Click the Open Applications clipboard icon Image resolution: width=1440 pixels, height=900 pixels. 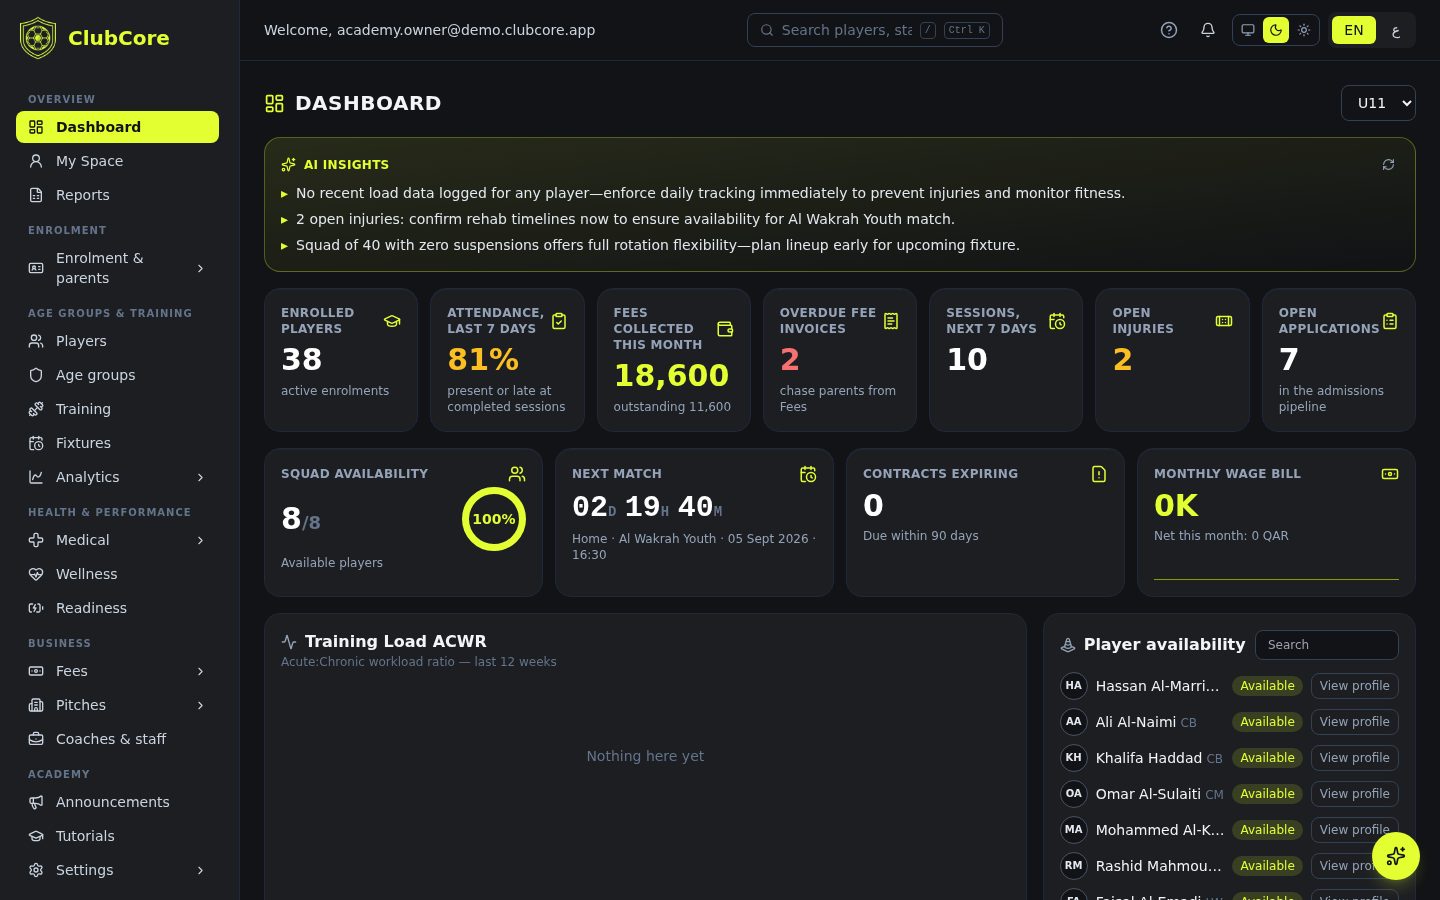(x=1390, y=321)
